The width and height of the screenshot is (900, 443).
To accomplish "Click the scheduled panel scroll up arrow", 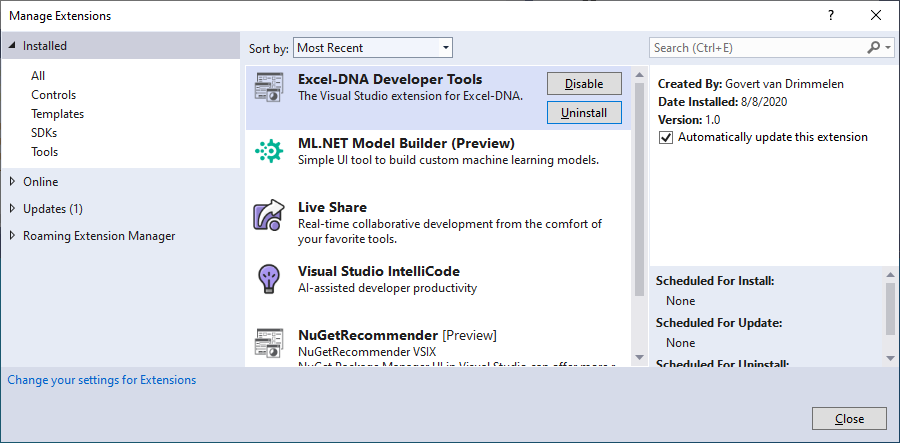I will (890, 274).
